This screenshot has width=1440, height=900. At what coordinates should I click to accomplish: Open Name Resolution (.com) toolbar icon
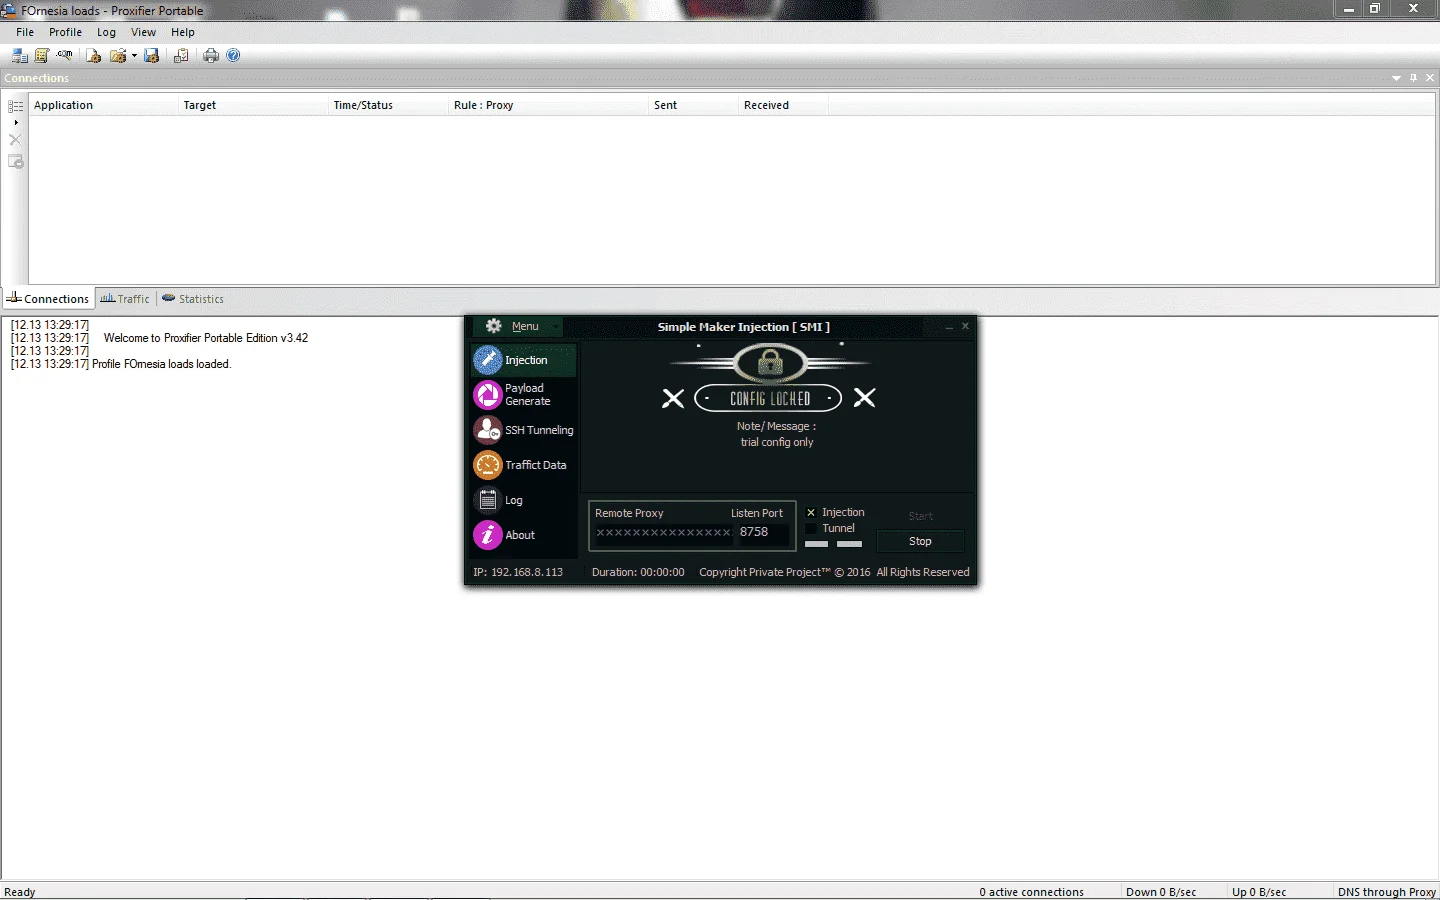[x=65, y=56]
